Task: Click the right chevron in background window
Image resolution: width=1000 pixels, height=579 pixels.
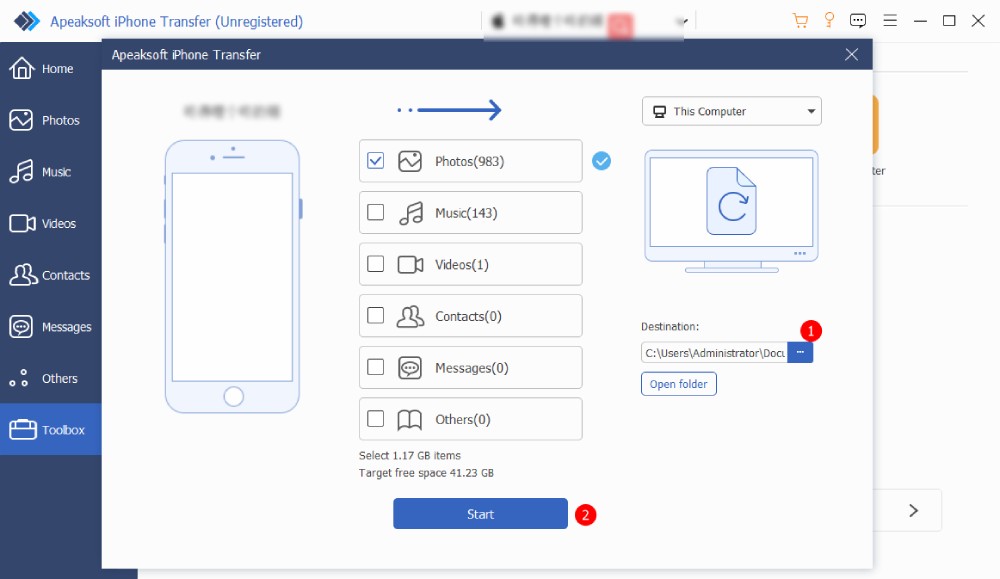Action: [913, 510]
